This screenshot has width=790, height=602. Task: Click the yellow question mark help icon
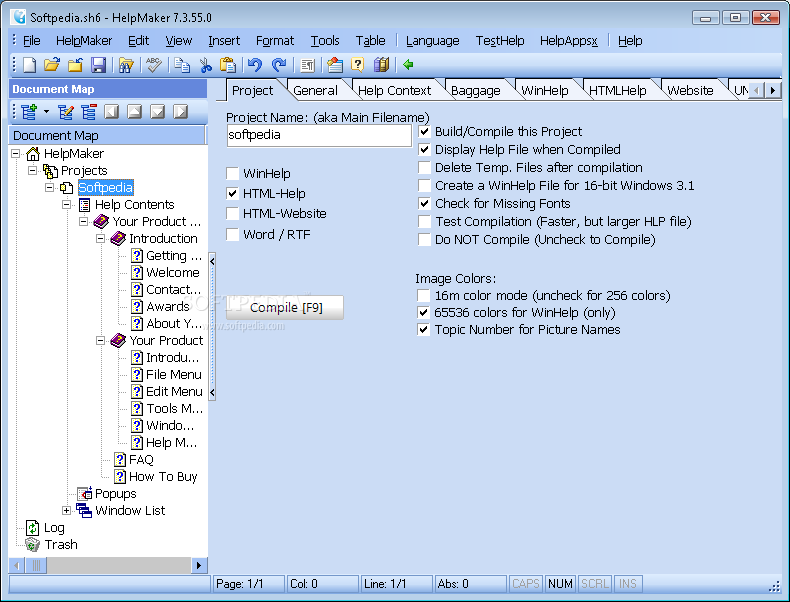point(358,64)
